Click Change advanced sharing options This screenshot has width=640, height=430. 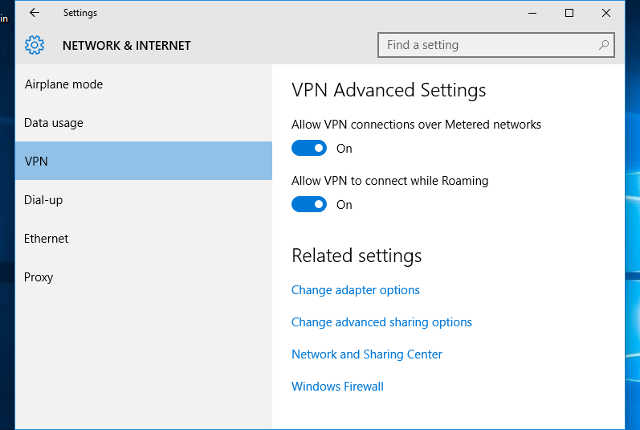click(381, 322)
